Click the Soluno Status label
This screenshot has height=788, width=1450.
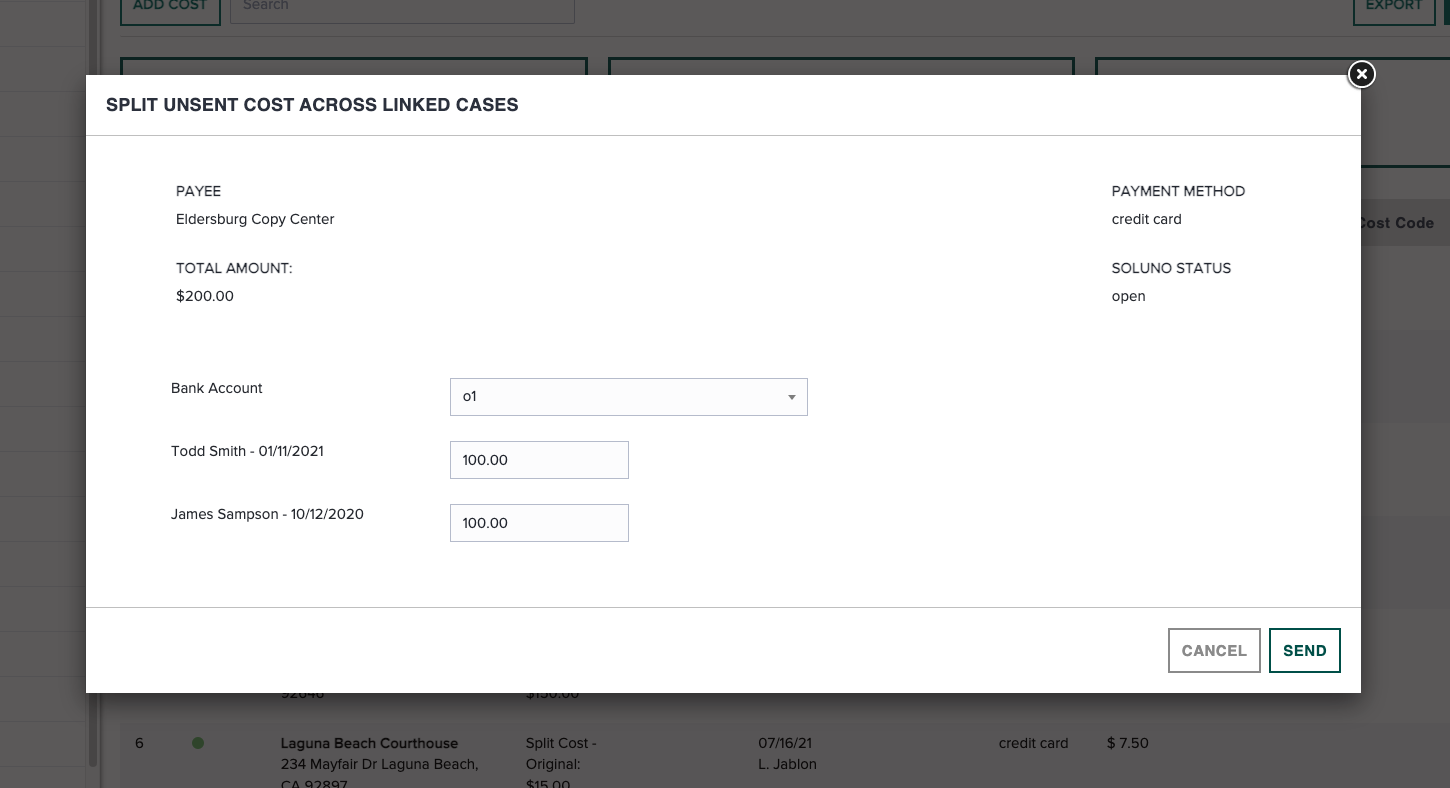click(x=1171, y=268)
